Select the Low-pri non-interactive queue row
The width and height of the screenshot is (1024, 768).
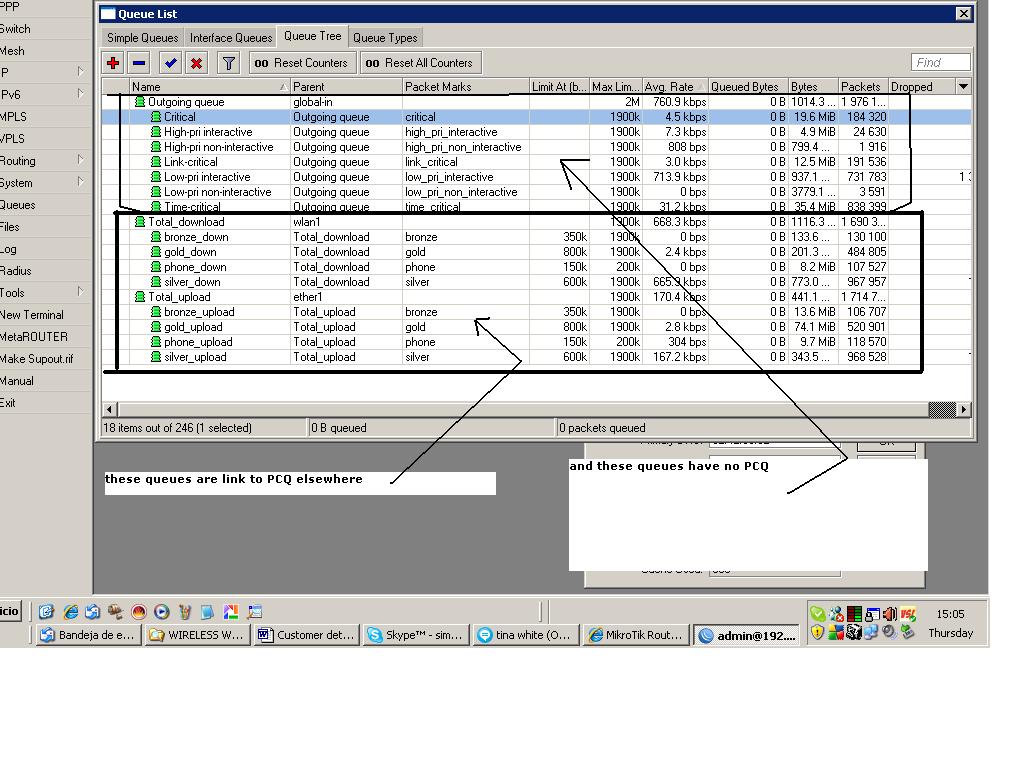point(537,192)
